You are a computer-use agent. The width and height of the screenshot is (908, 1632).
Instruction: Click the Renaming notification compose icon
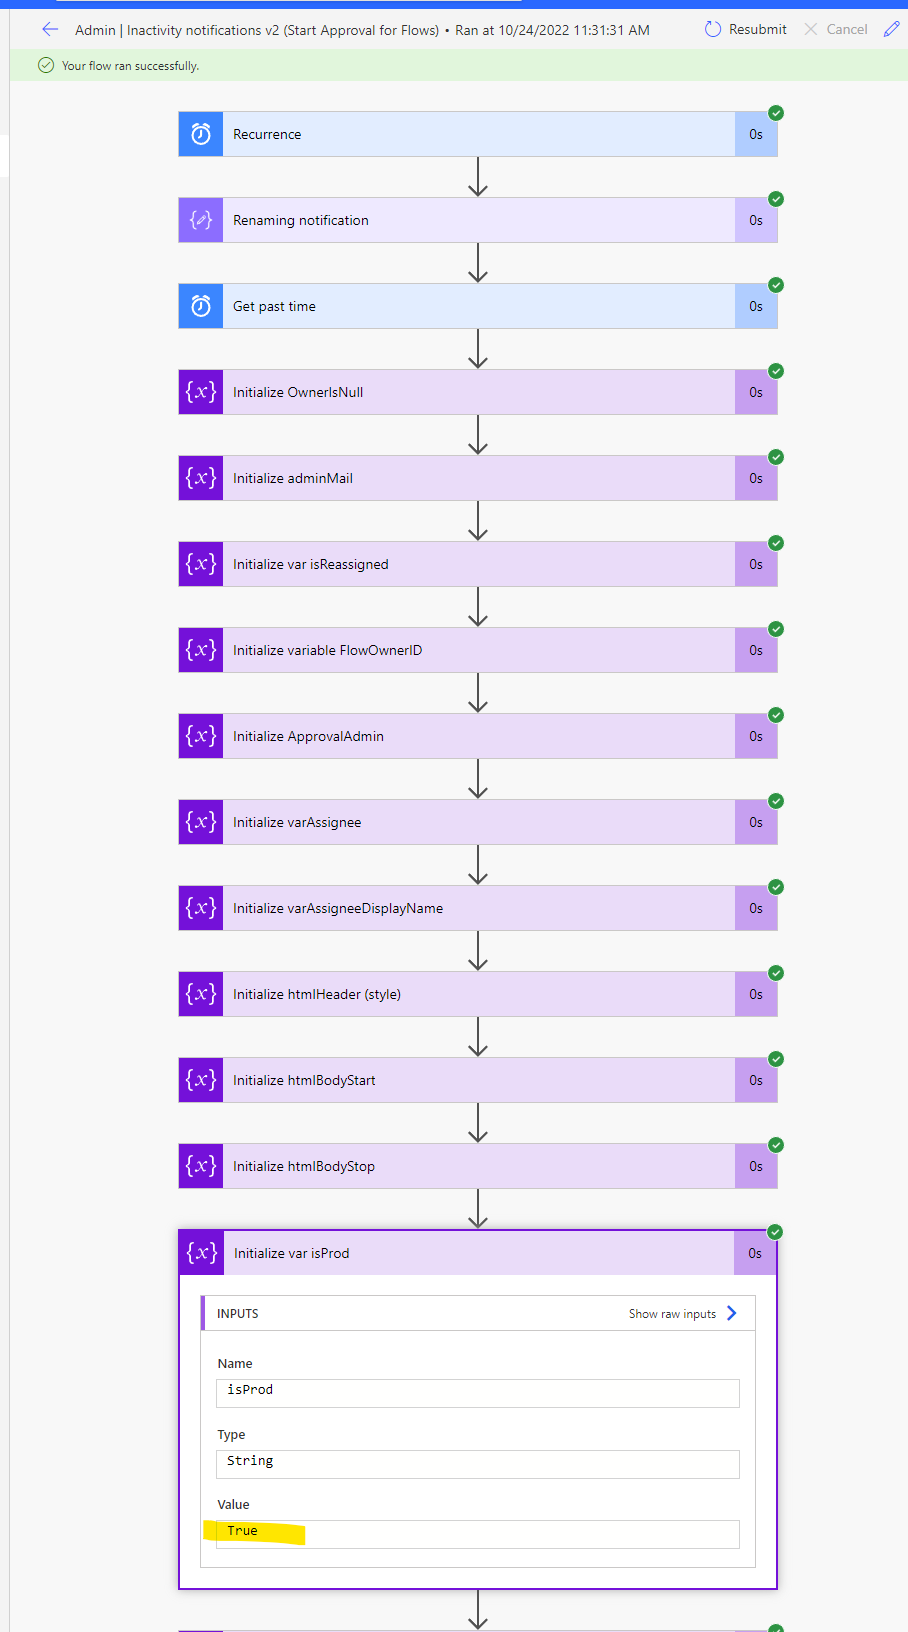(200, 219)
